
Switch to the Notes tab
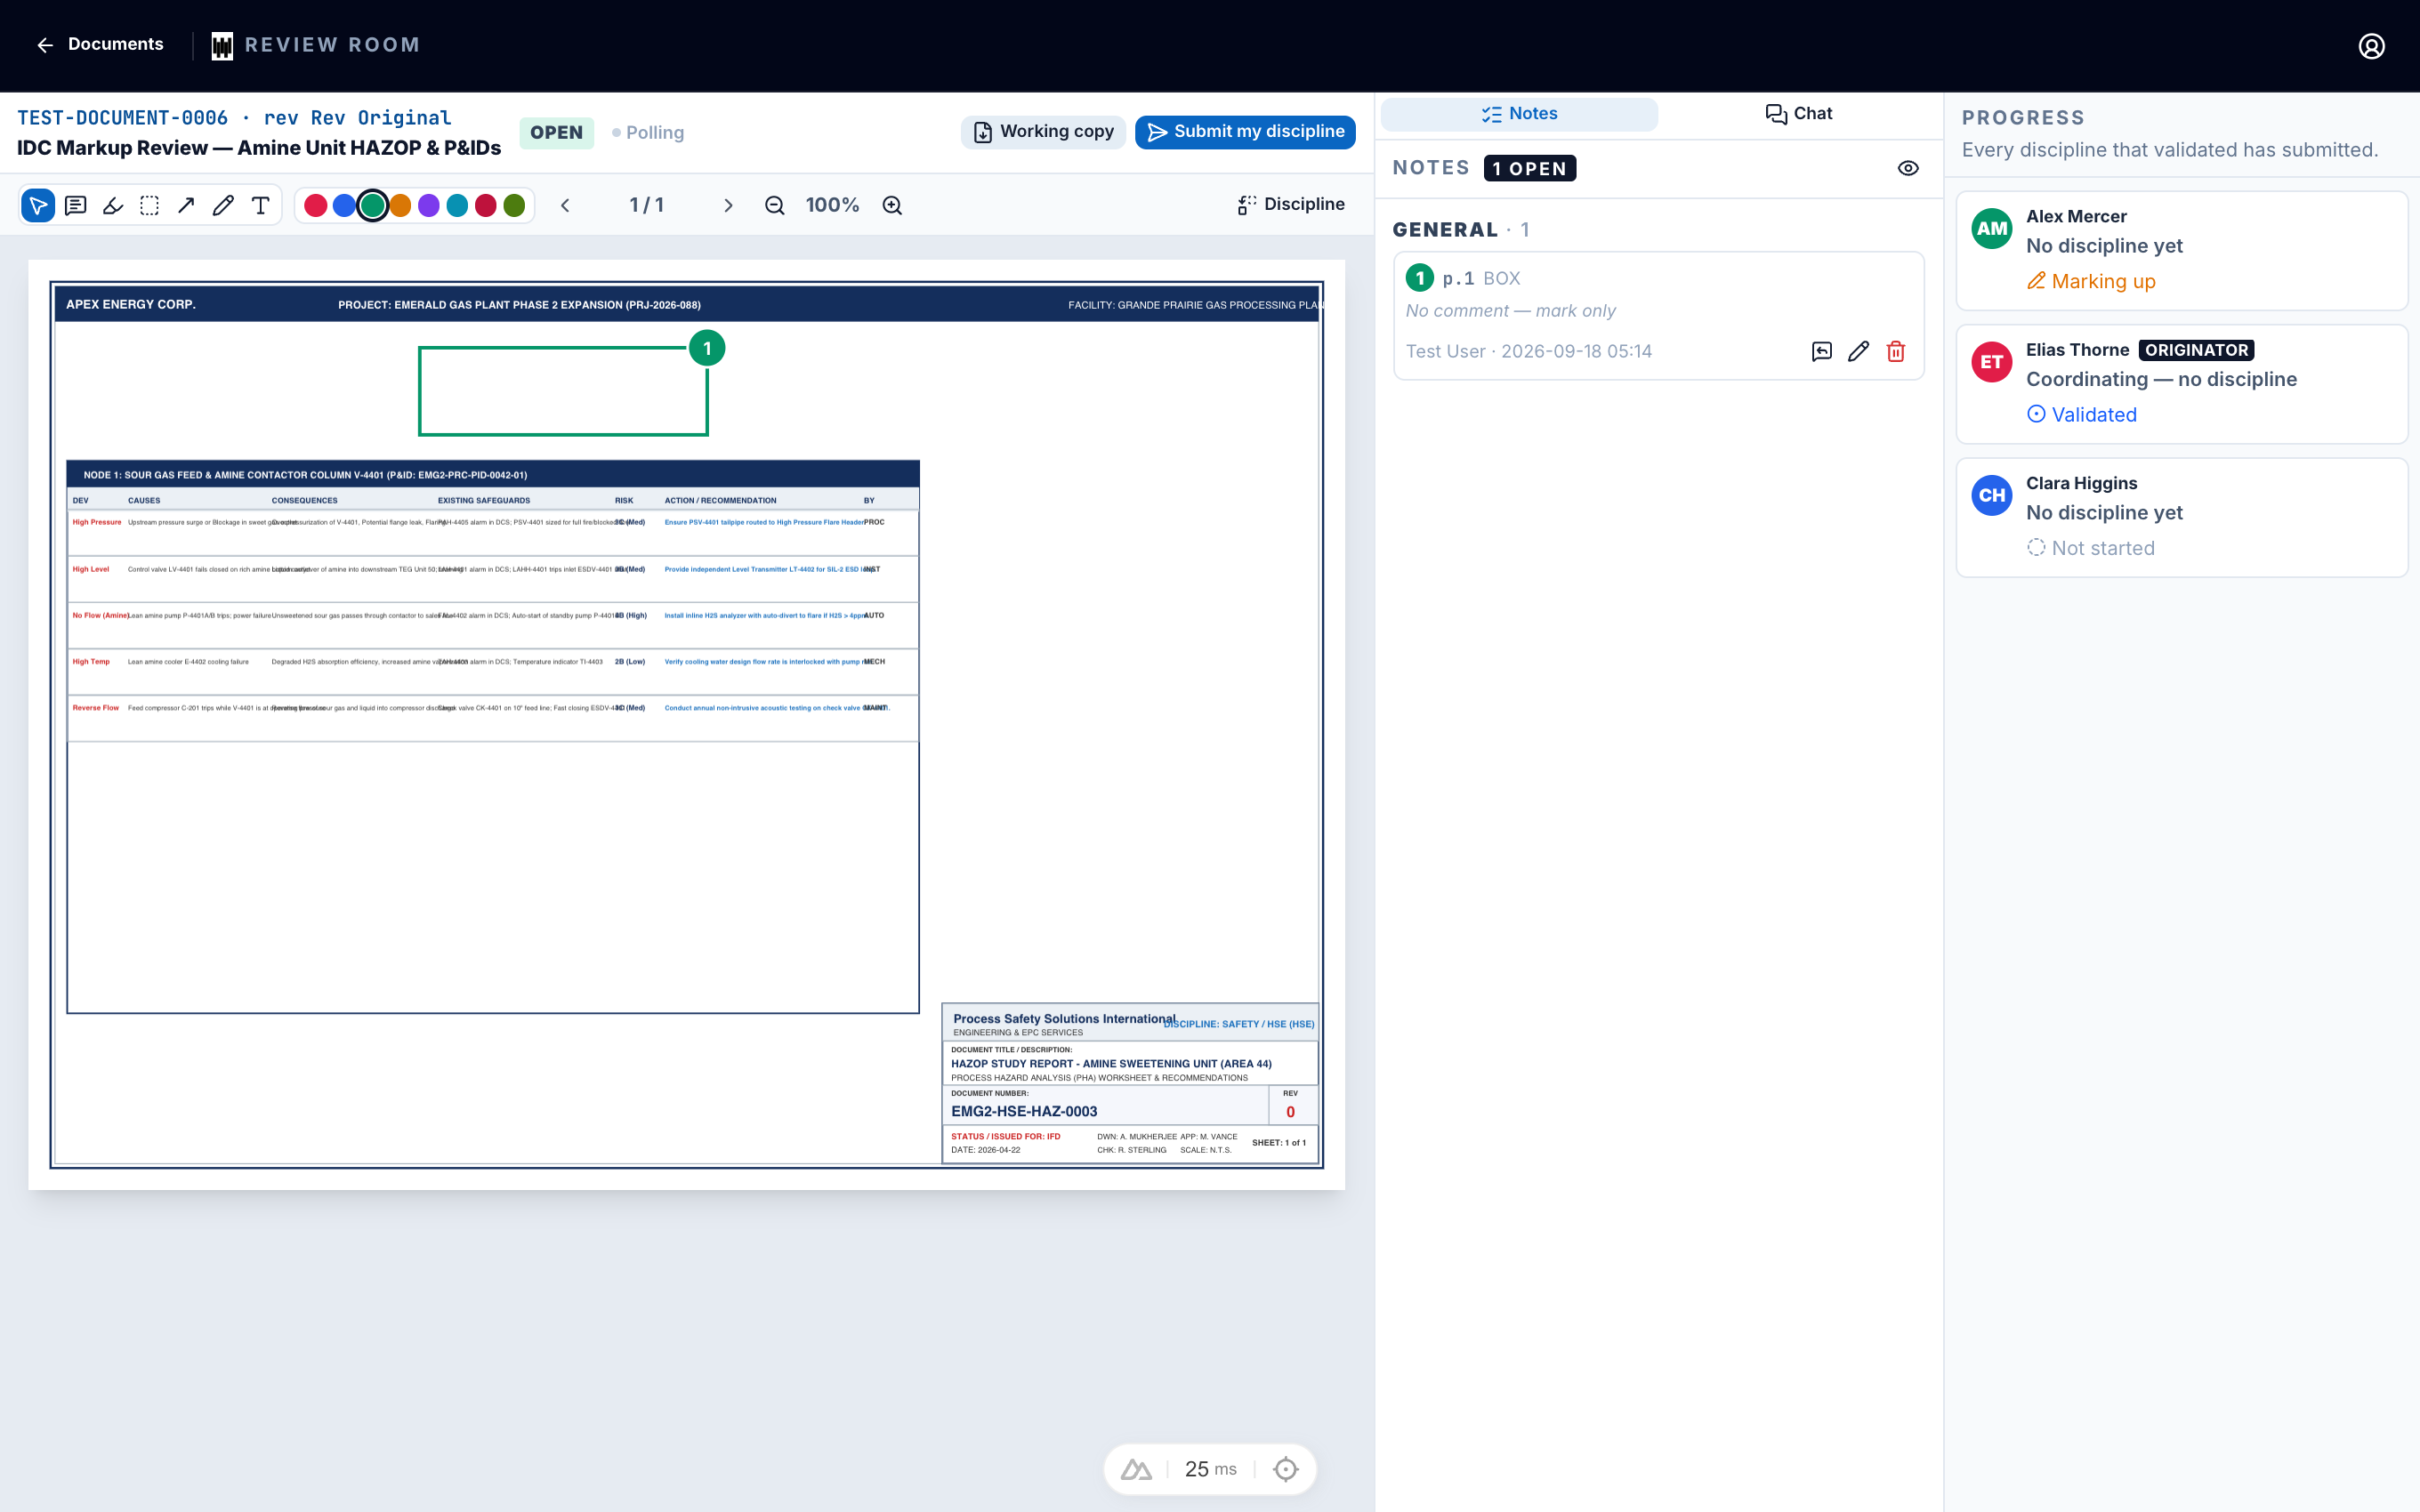click(1519, 114)
